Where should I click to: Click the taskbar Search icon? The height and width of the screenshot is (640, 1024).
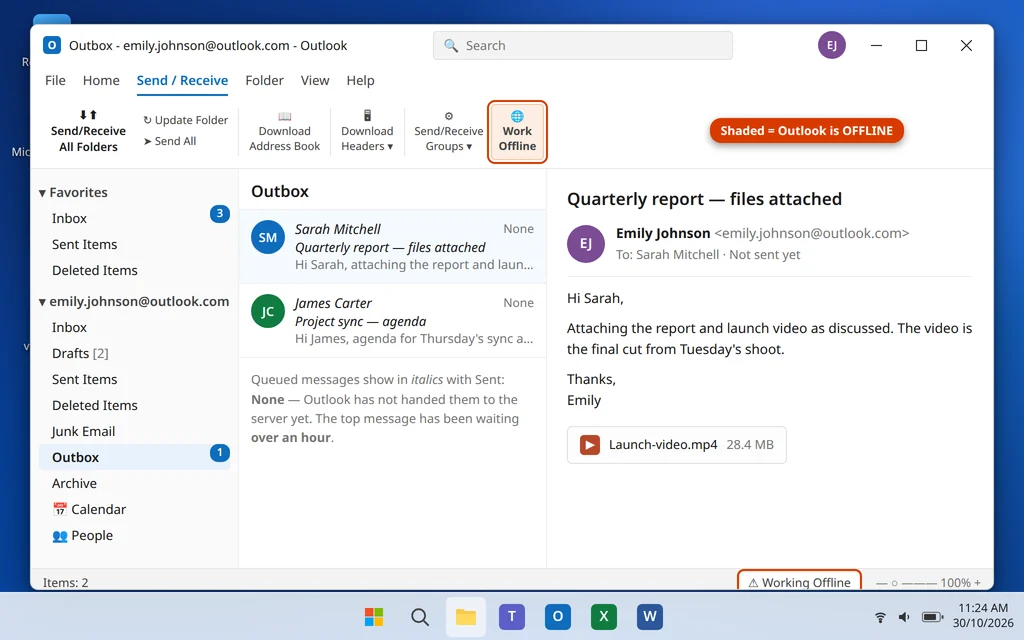pyautogui.click(x=420, y=616)
